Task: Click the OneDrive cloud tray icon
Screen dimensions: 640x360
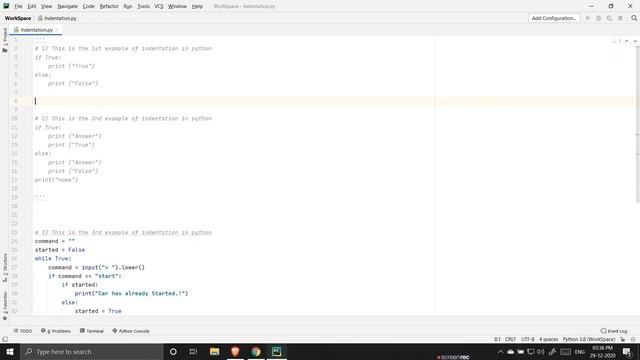Action: pyautogui.click(x=510, y=351)
